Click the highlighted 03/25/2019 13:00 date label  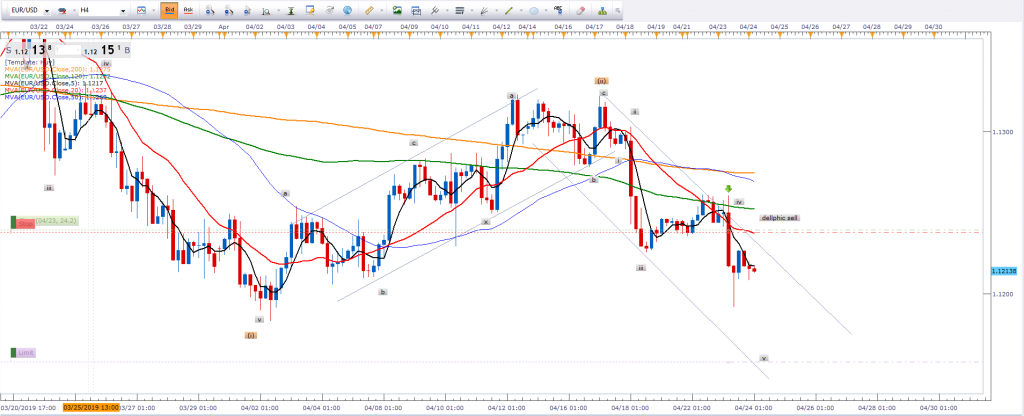coord(91,408)
